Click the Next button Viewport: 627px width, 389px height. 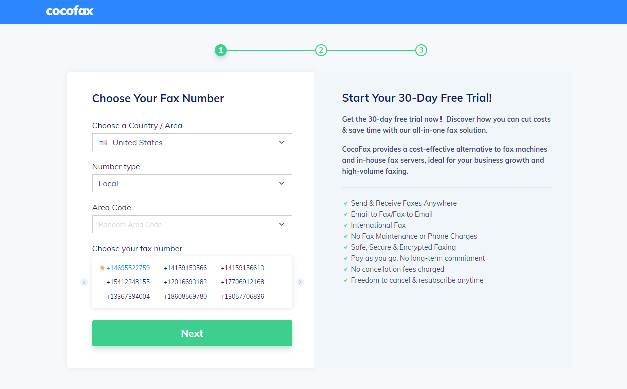point(192,333)
